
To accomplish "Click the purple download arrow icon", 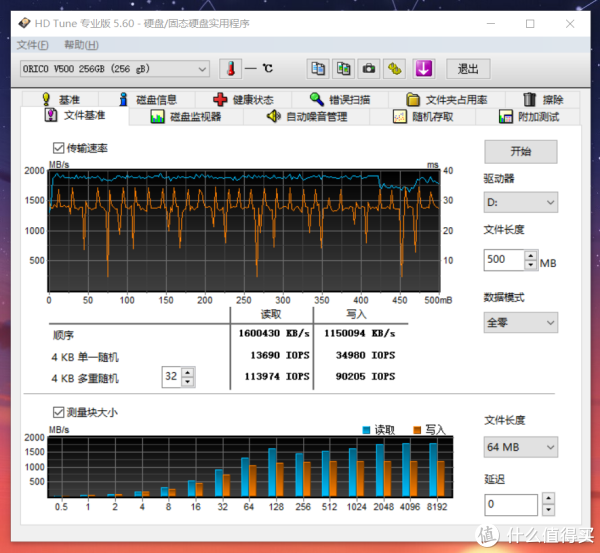I will pyautogui.click(x=424, y=69).
